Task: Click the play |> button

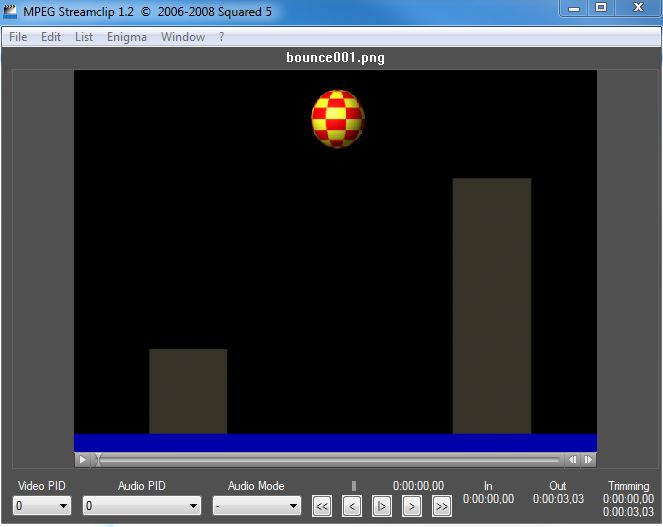Action: click(381, 506)
